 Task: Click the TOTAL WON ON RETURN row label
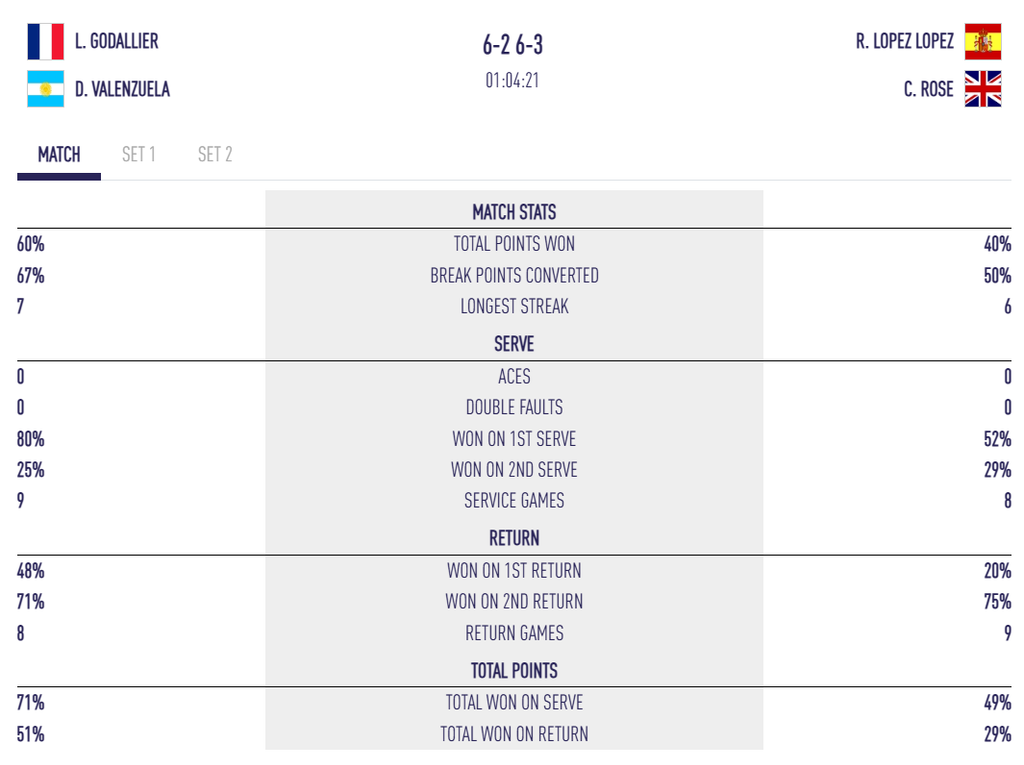(x=514, y=734)
